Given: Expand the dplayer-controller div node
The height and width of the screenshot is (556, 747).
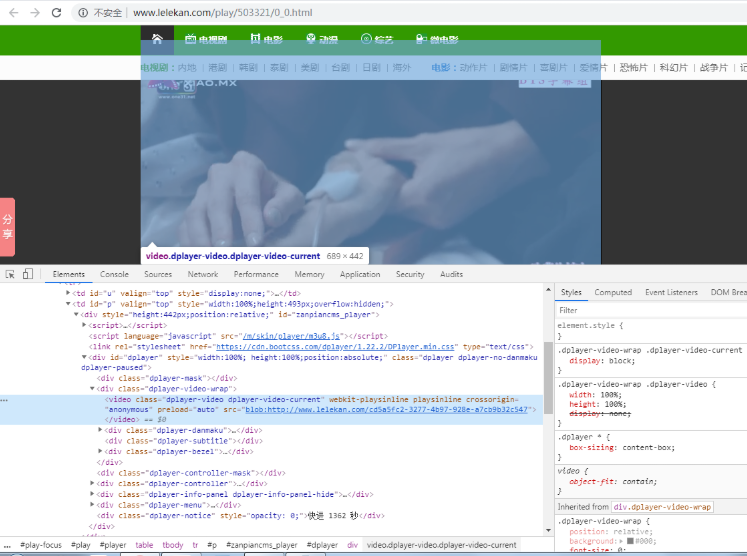Looking at the screenshot, I should click(x=92, y=483).
